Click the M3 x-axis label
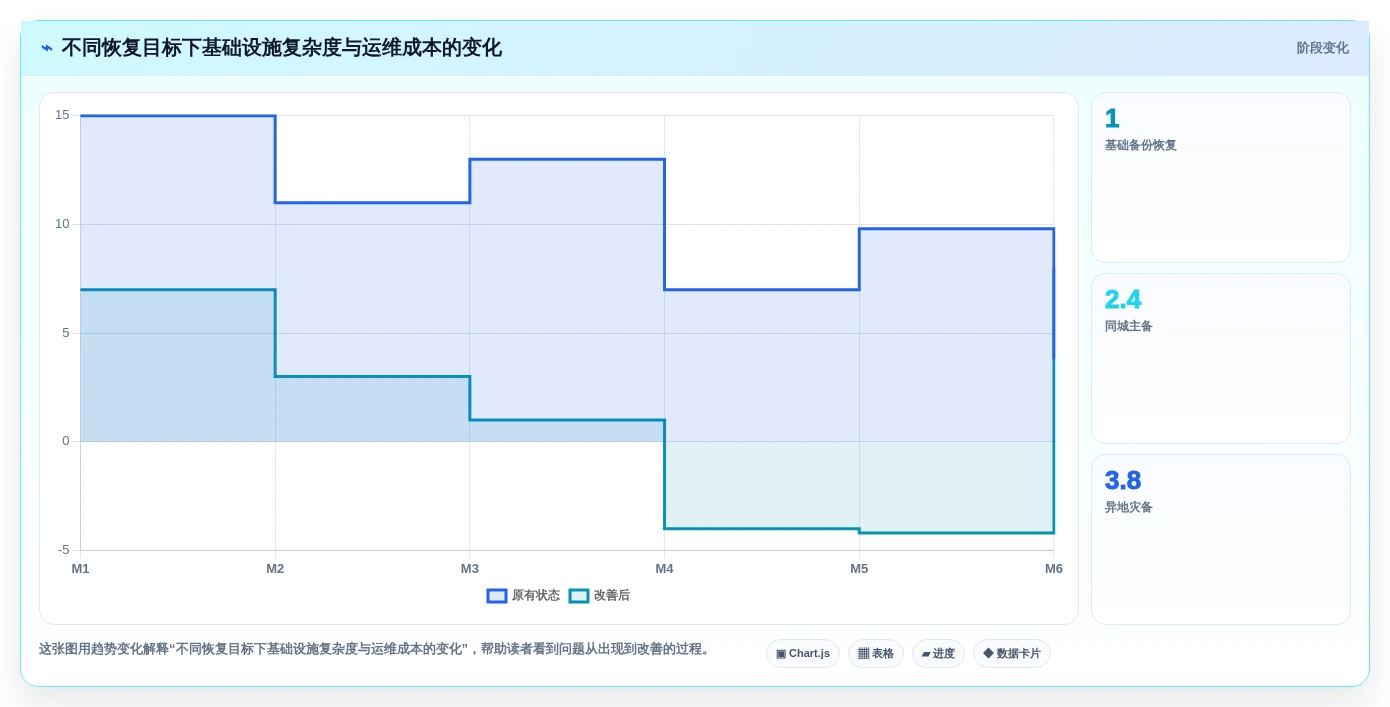 [x=470, y=569]
